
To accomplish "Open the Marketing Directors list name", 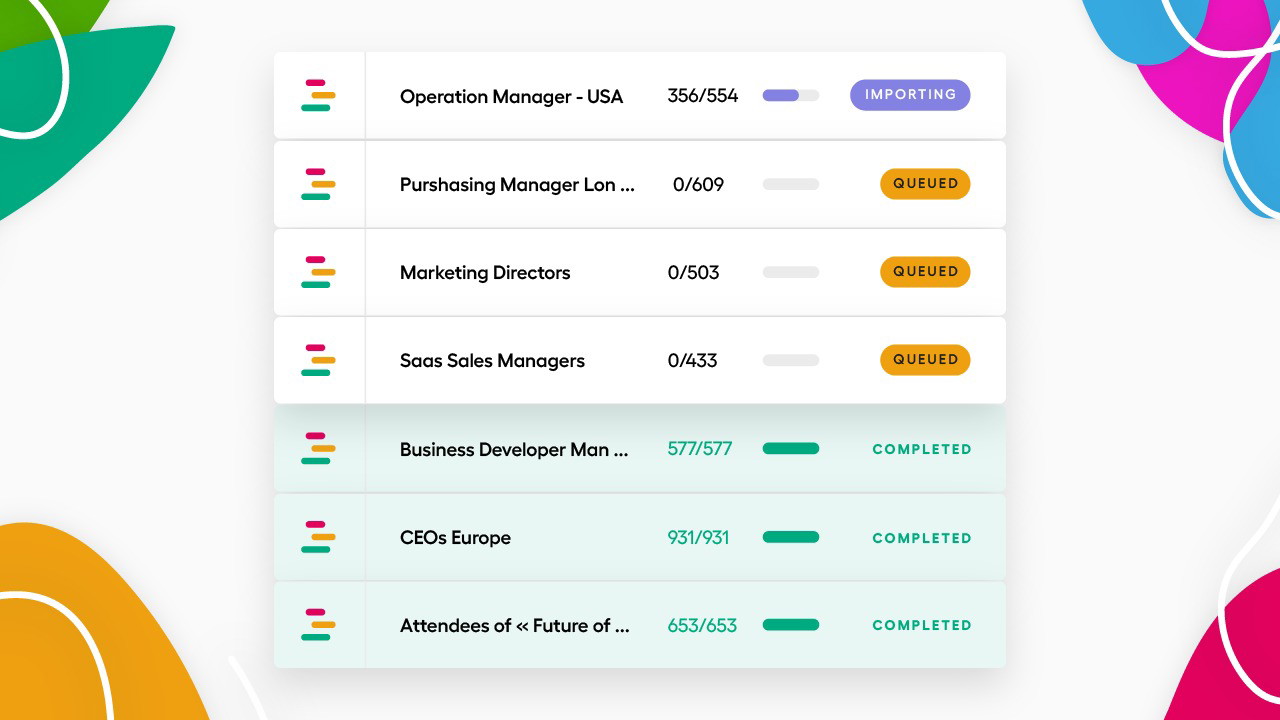I will point(485,273).
